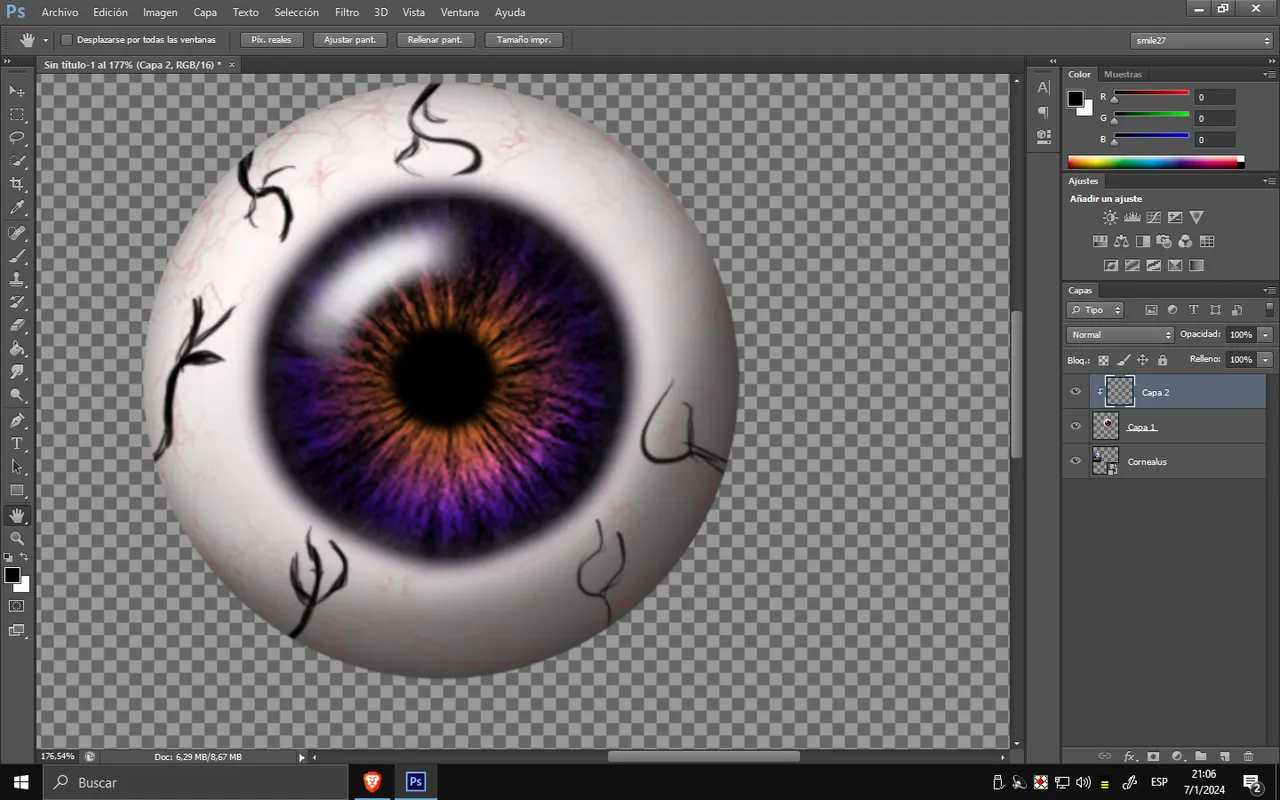Select the Quick Selection tool
This screenshot has height=800, width=1280.
[x=17, y=161]
